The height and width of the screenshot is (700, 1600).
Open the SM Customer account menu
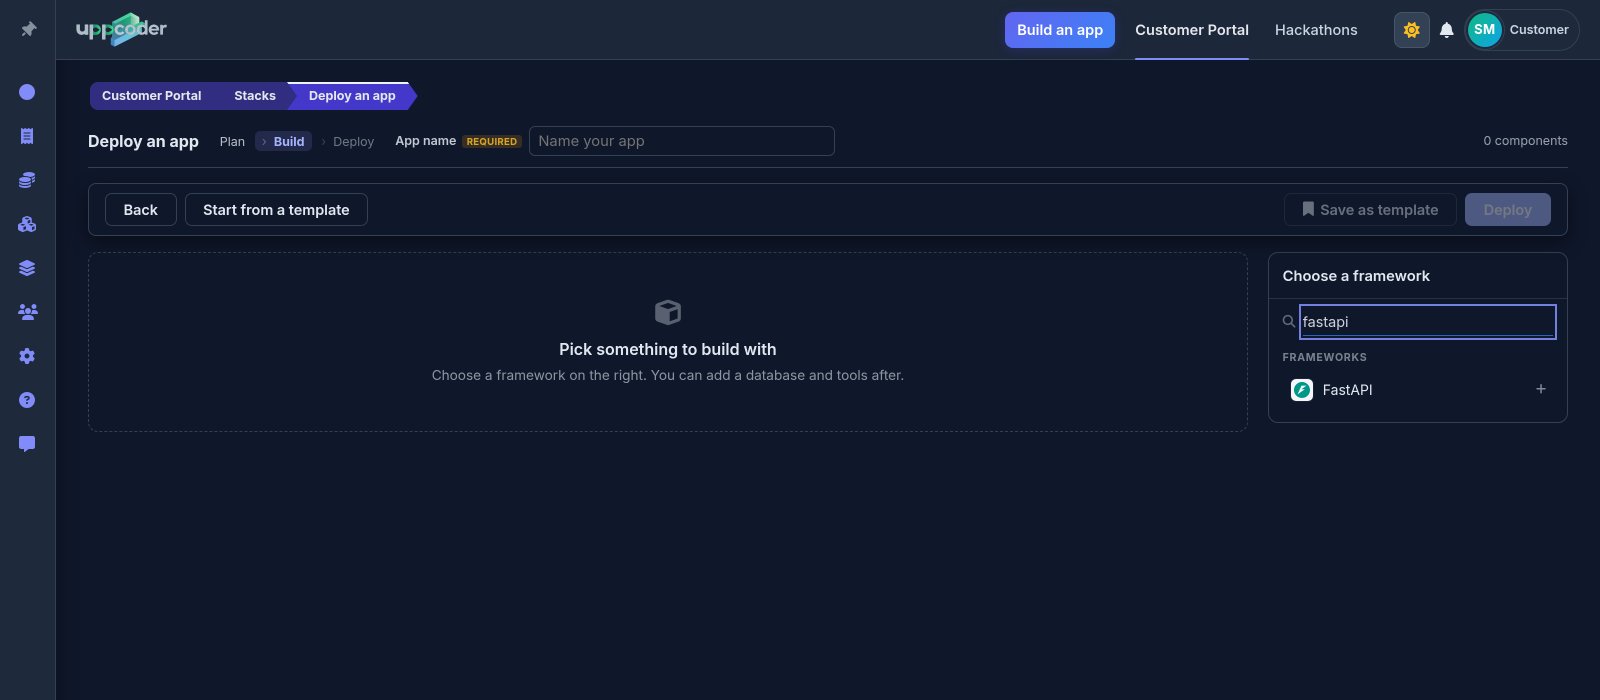click(1522, 30)
